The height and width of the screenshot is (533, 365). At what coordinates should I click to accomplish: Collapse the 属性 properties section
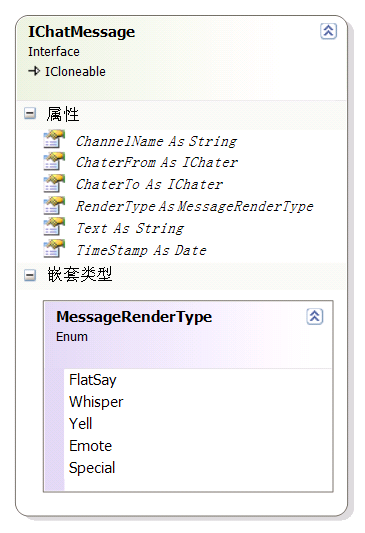pos(30,113)
